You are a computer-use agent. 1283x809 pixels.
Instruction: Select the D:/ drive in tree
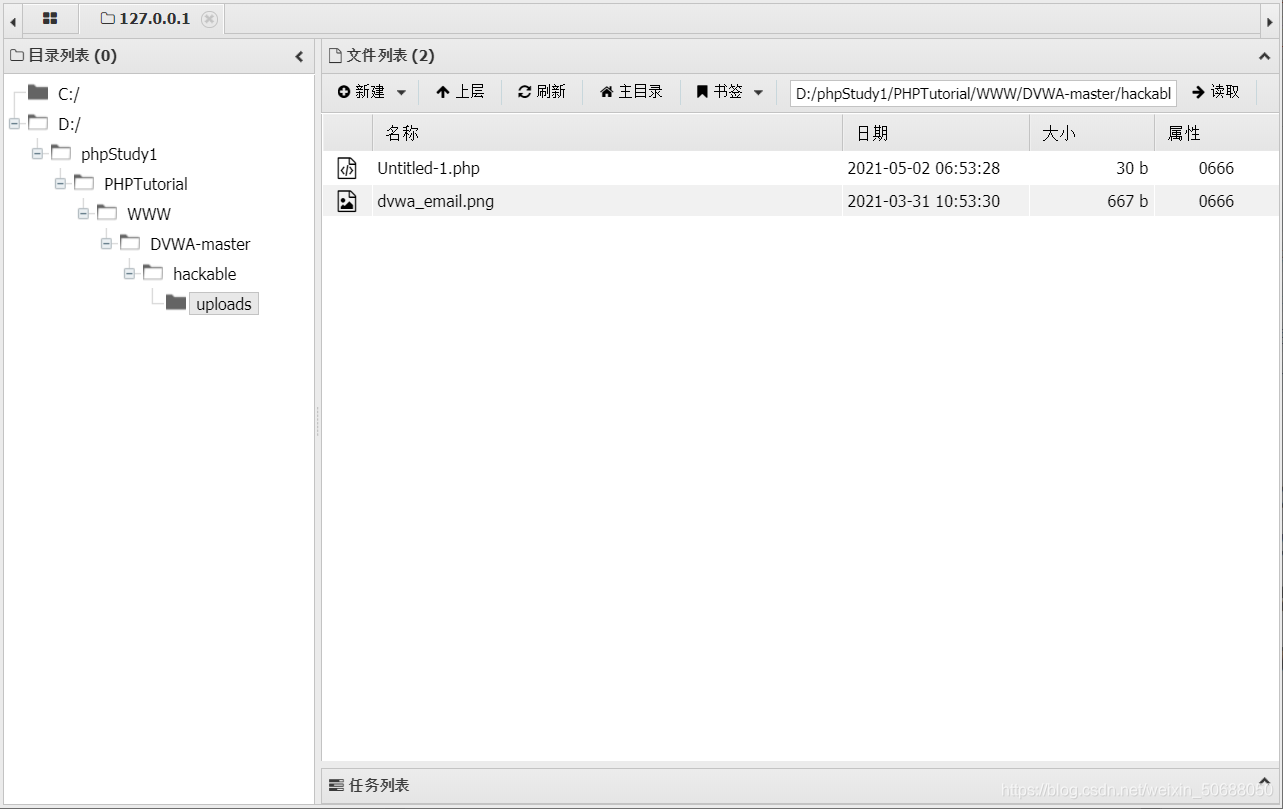click(69, 125)
